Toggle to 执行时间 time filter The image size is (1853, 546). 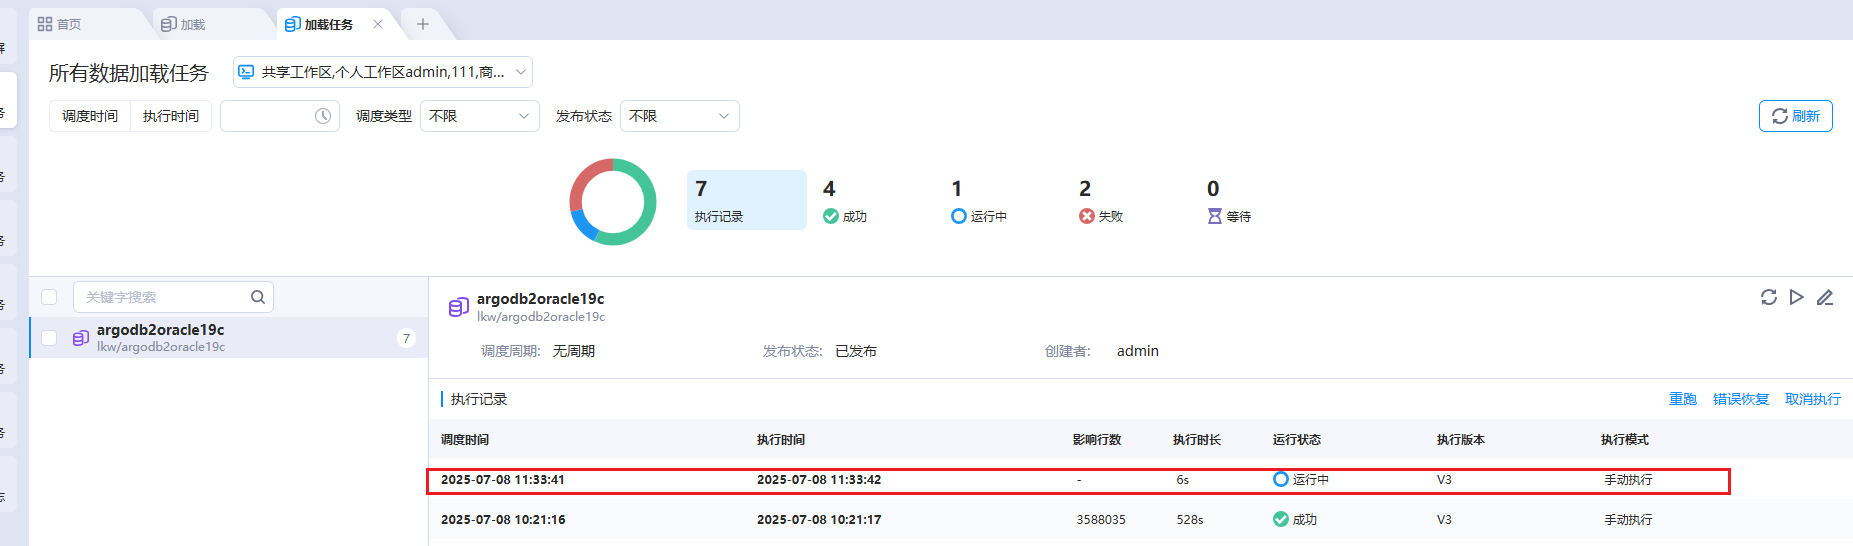171,116
